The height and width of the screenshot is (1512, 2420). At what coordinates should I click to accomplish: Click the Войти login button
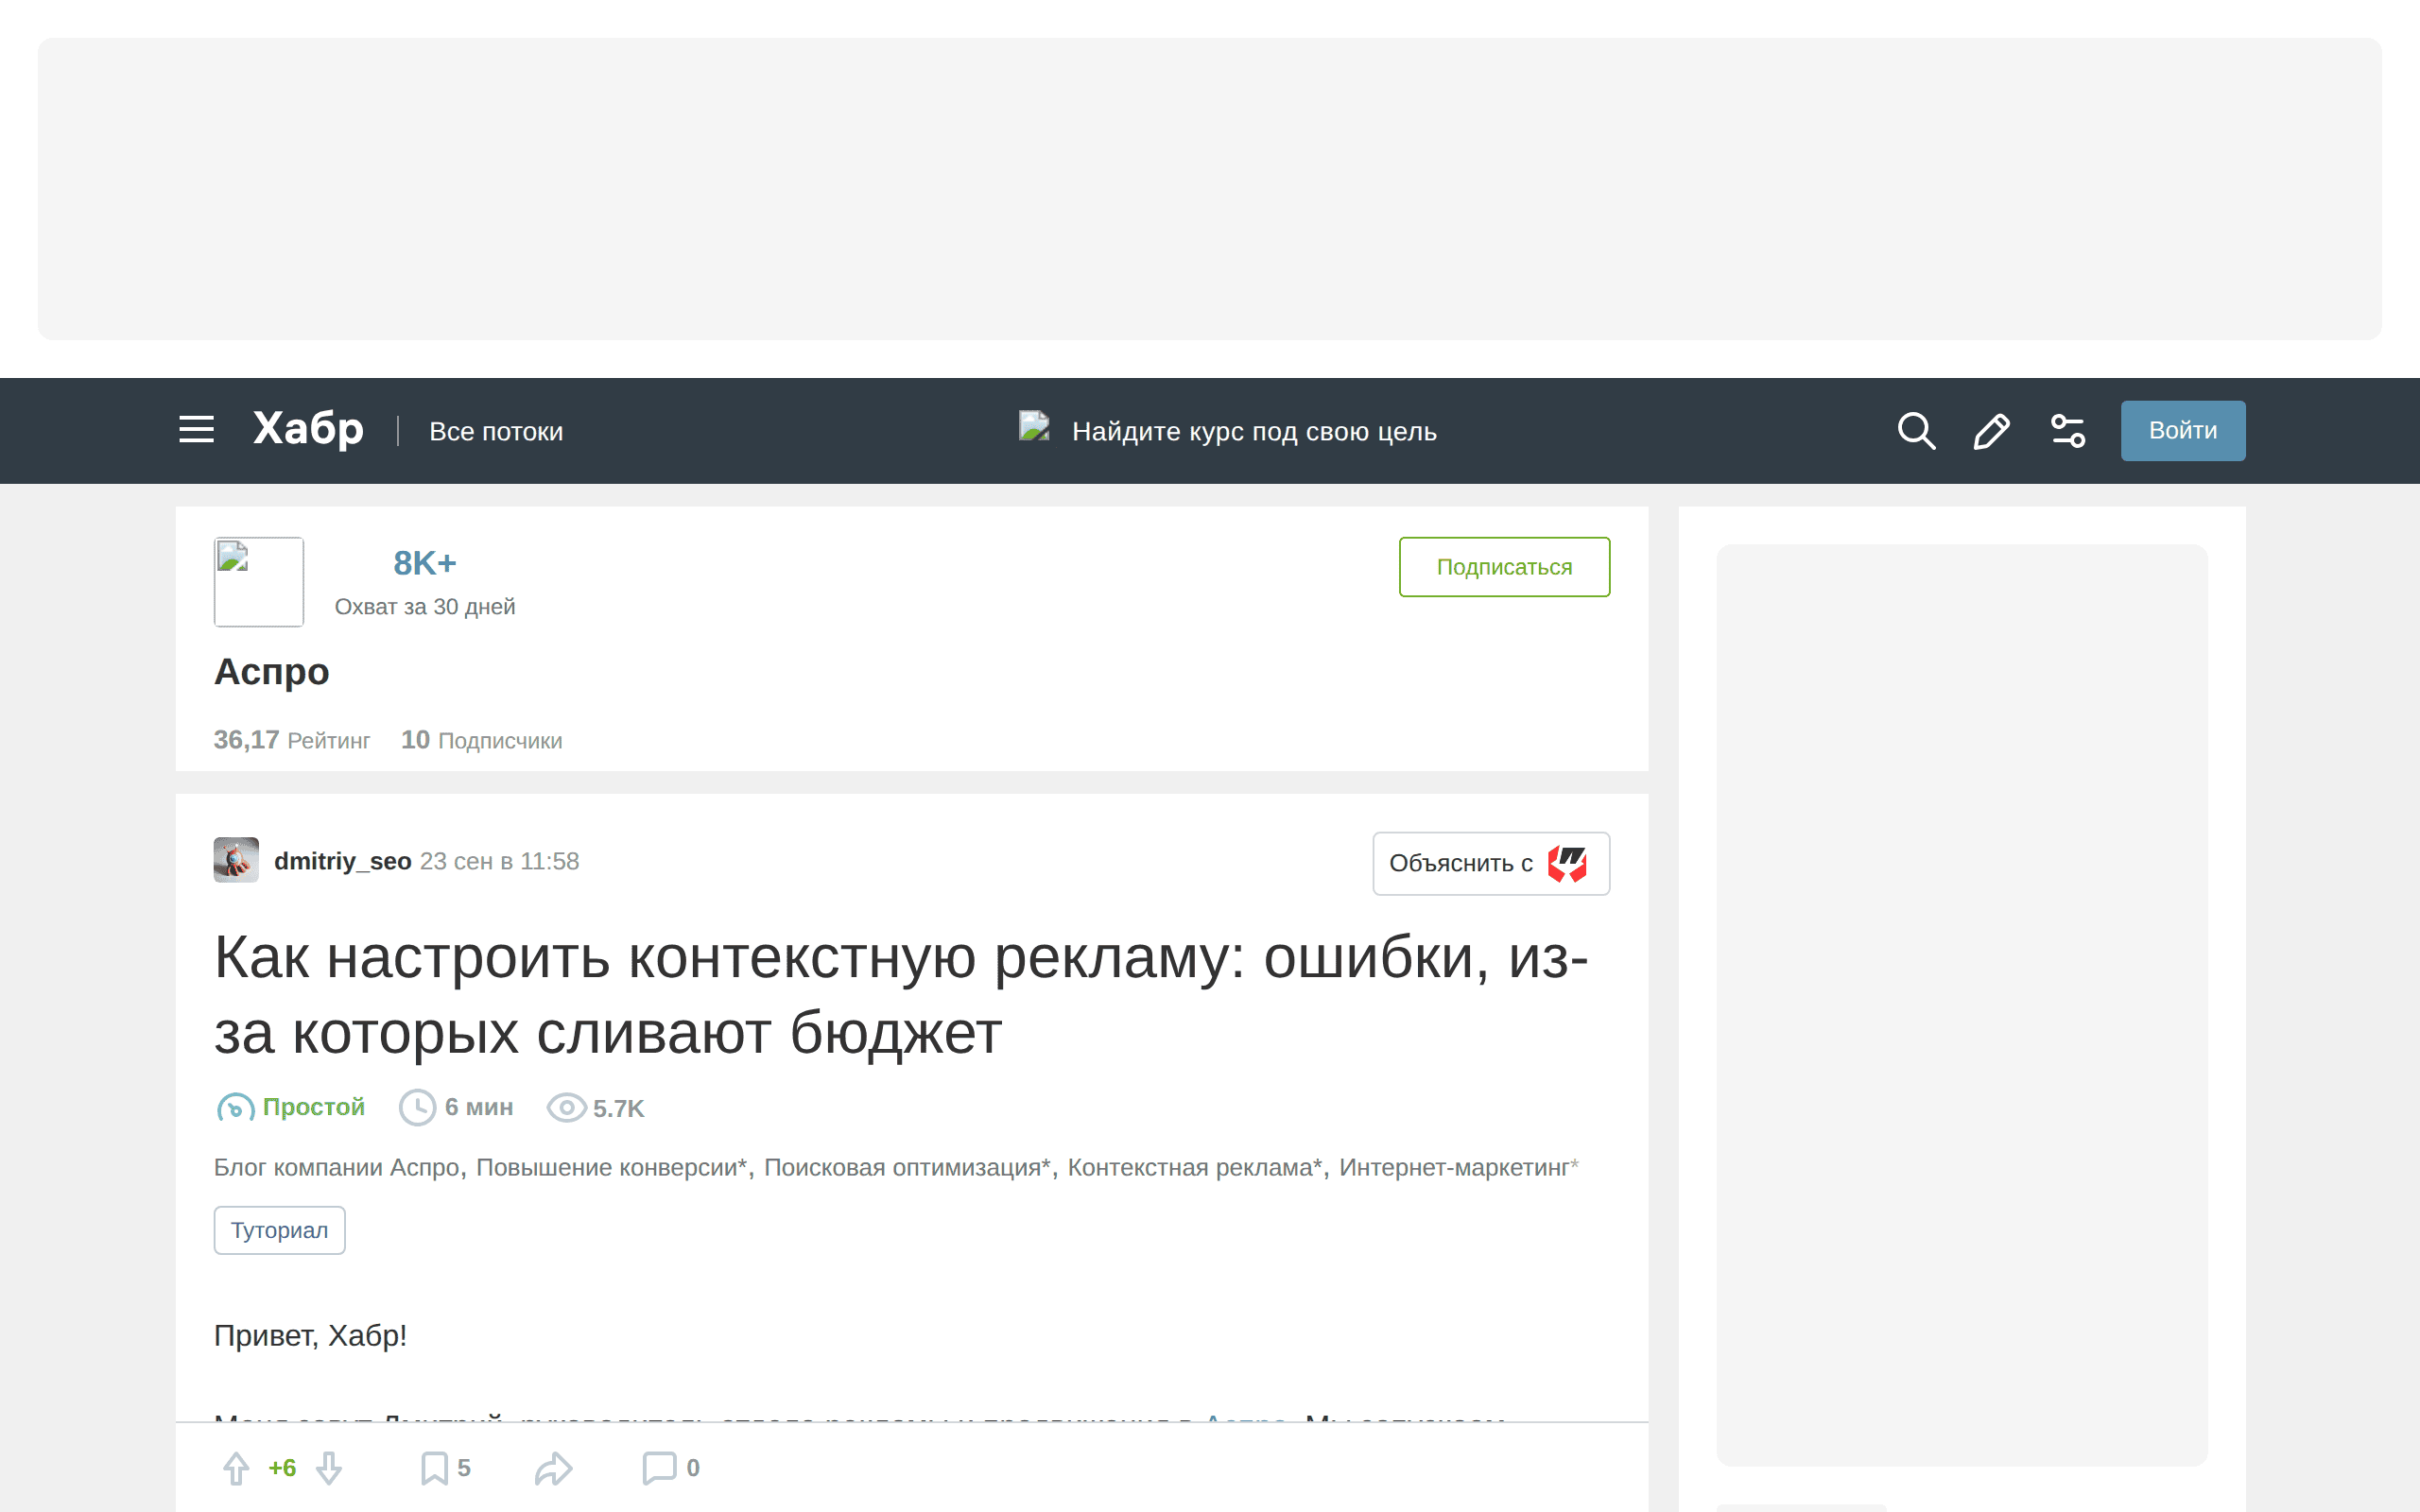click(2183, 431)
